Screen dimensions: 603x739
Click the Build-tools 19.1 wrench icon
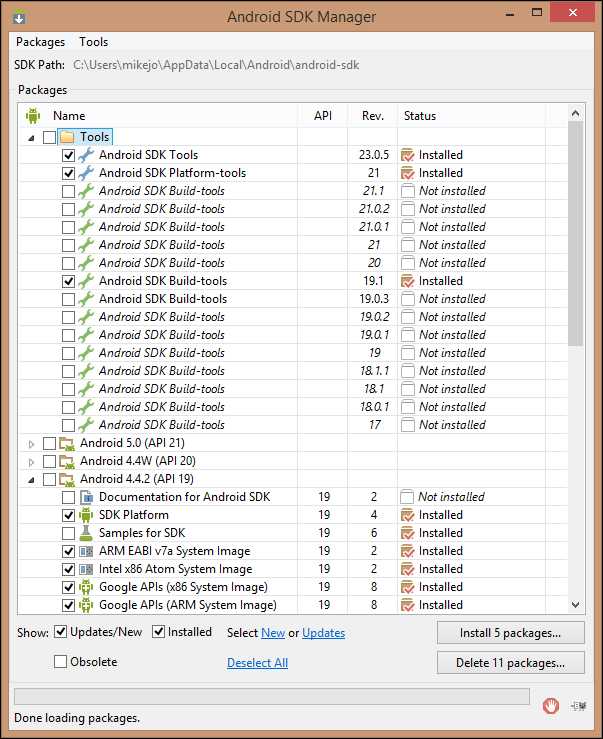pyautogui.click(x=86, y=281)
